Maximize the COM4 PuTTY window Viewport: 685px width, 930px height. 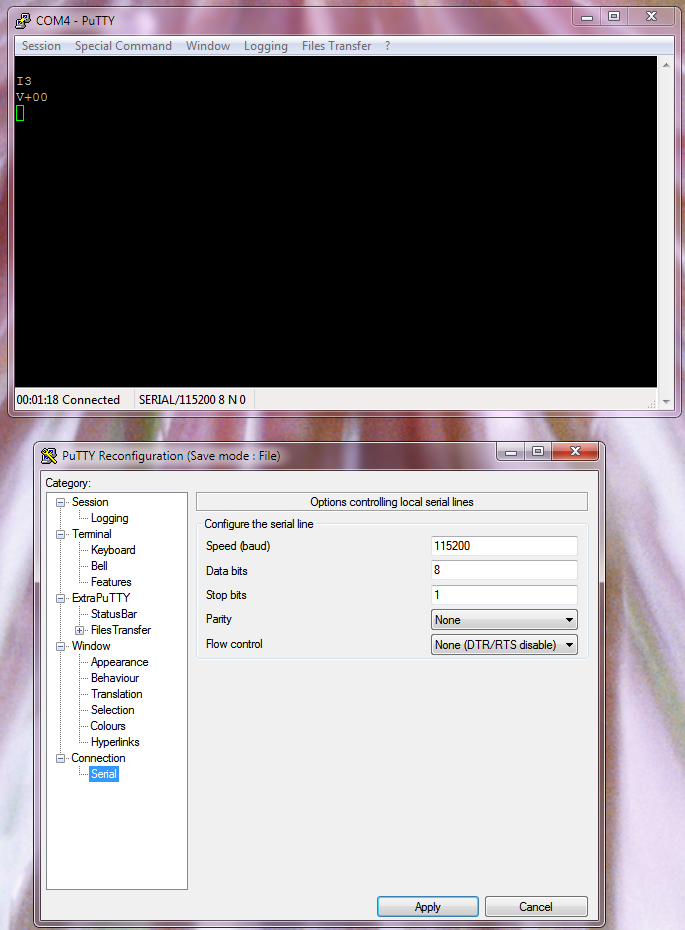point(614,17)
